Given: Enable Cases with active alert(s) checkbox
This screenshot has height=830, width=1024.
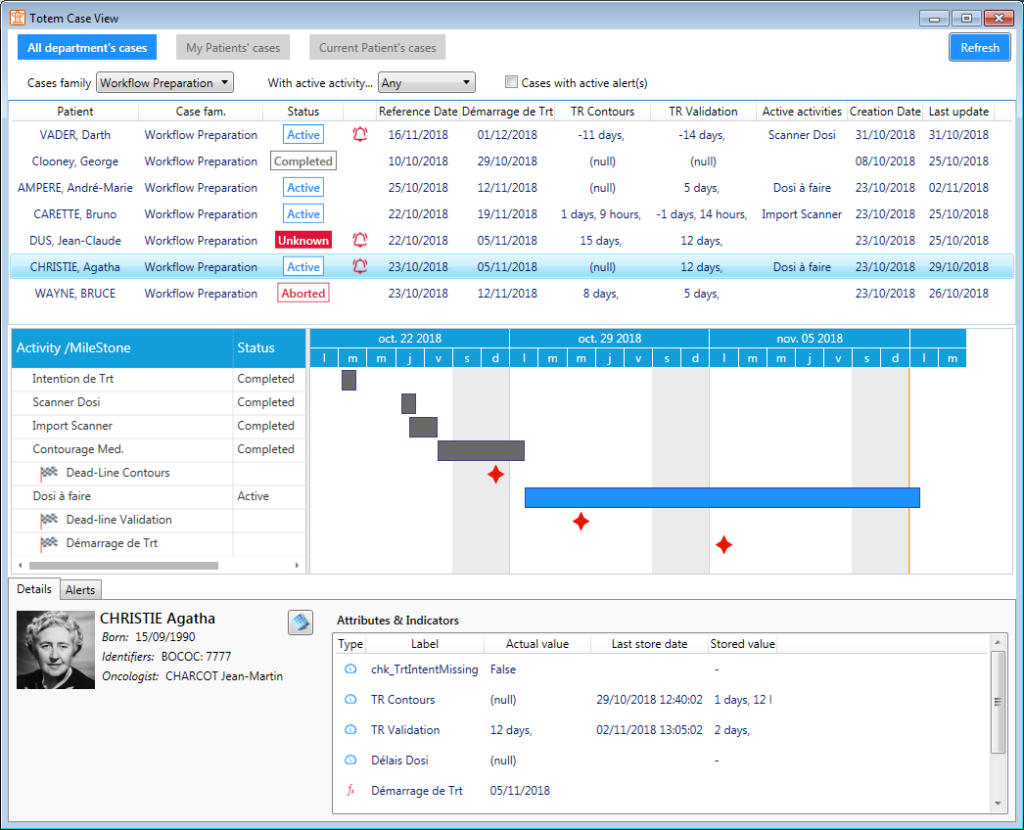Looking at the screenshot, I should click(x=512, y=83).
